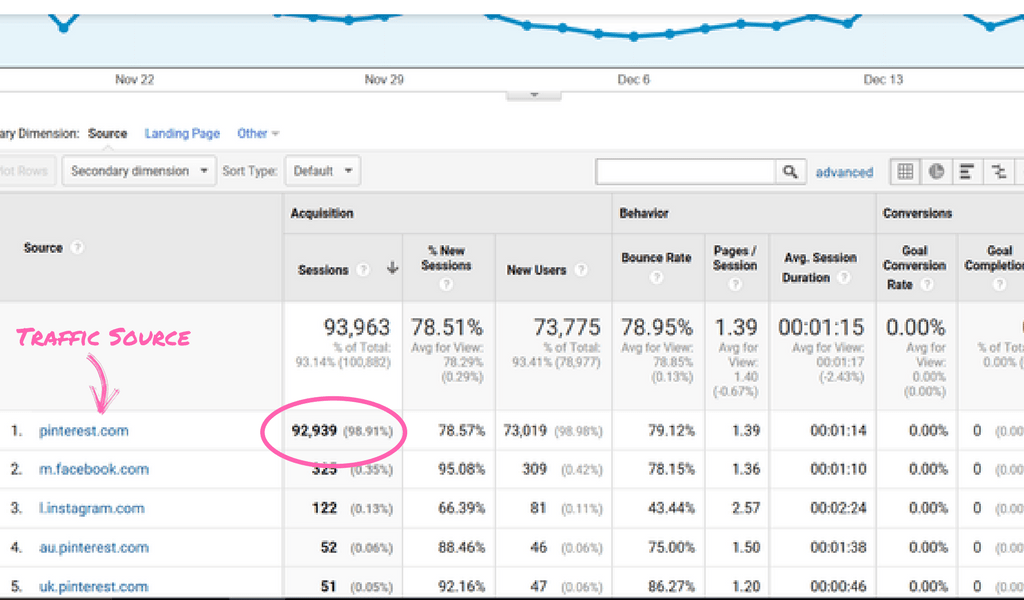
Task: Collapse the chart using the handle arrow
Action: point(534,95)
